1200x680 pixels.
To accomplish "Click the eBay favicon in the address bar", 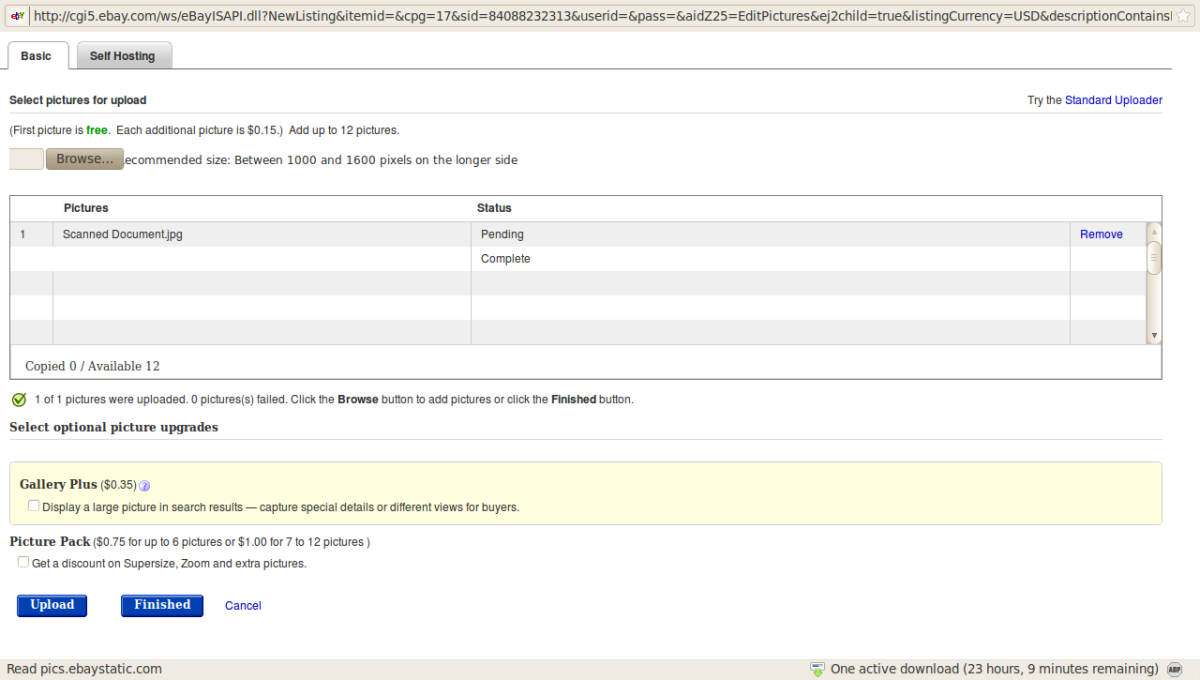I will pos(17,16).
